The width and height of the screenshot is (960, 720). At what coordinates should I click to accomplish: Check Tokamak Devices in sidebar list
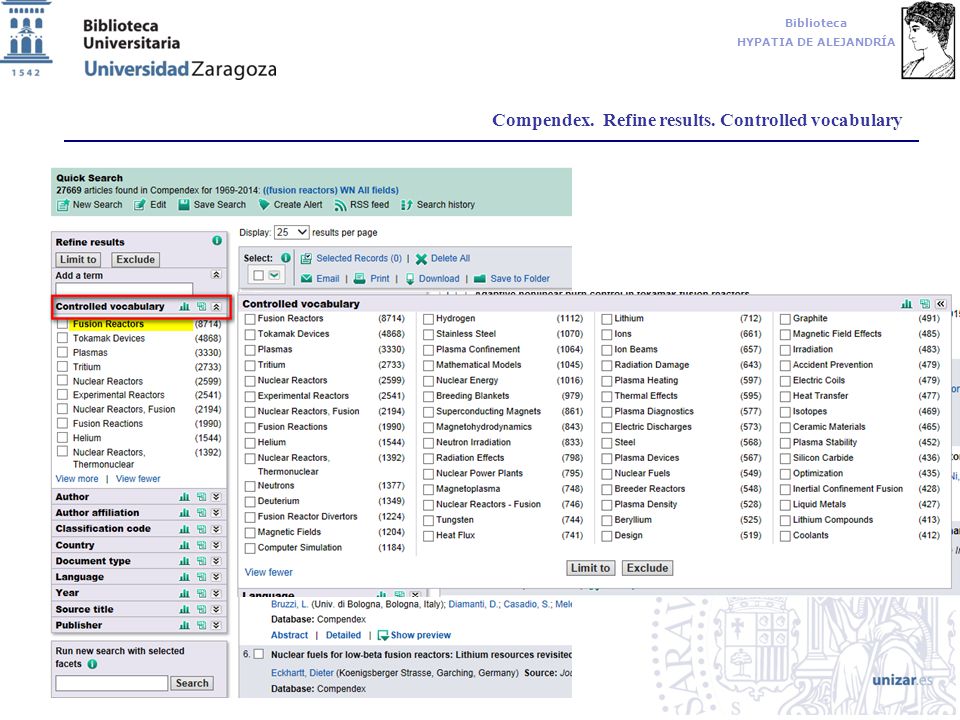[x=62, y=338]
